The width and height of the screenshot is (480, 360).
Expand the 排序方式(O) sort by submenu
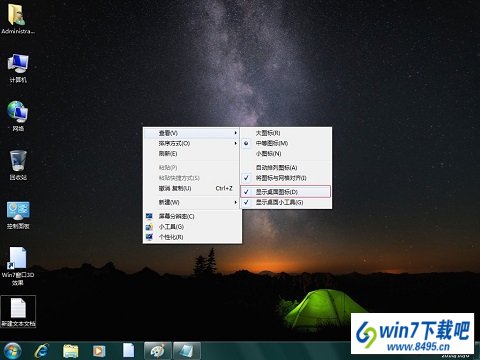click(x=192, y=143)
